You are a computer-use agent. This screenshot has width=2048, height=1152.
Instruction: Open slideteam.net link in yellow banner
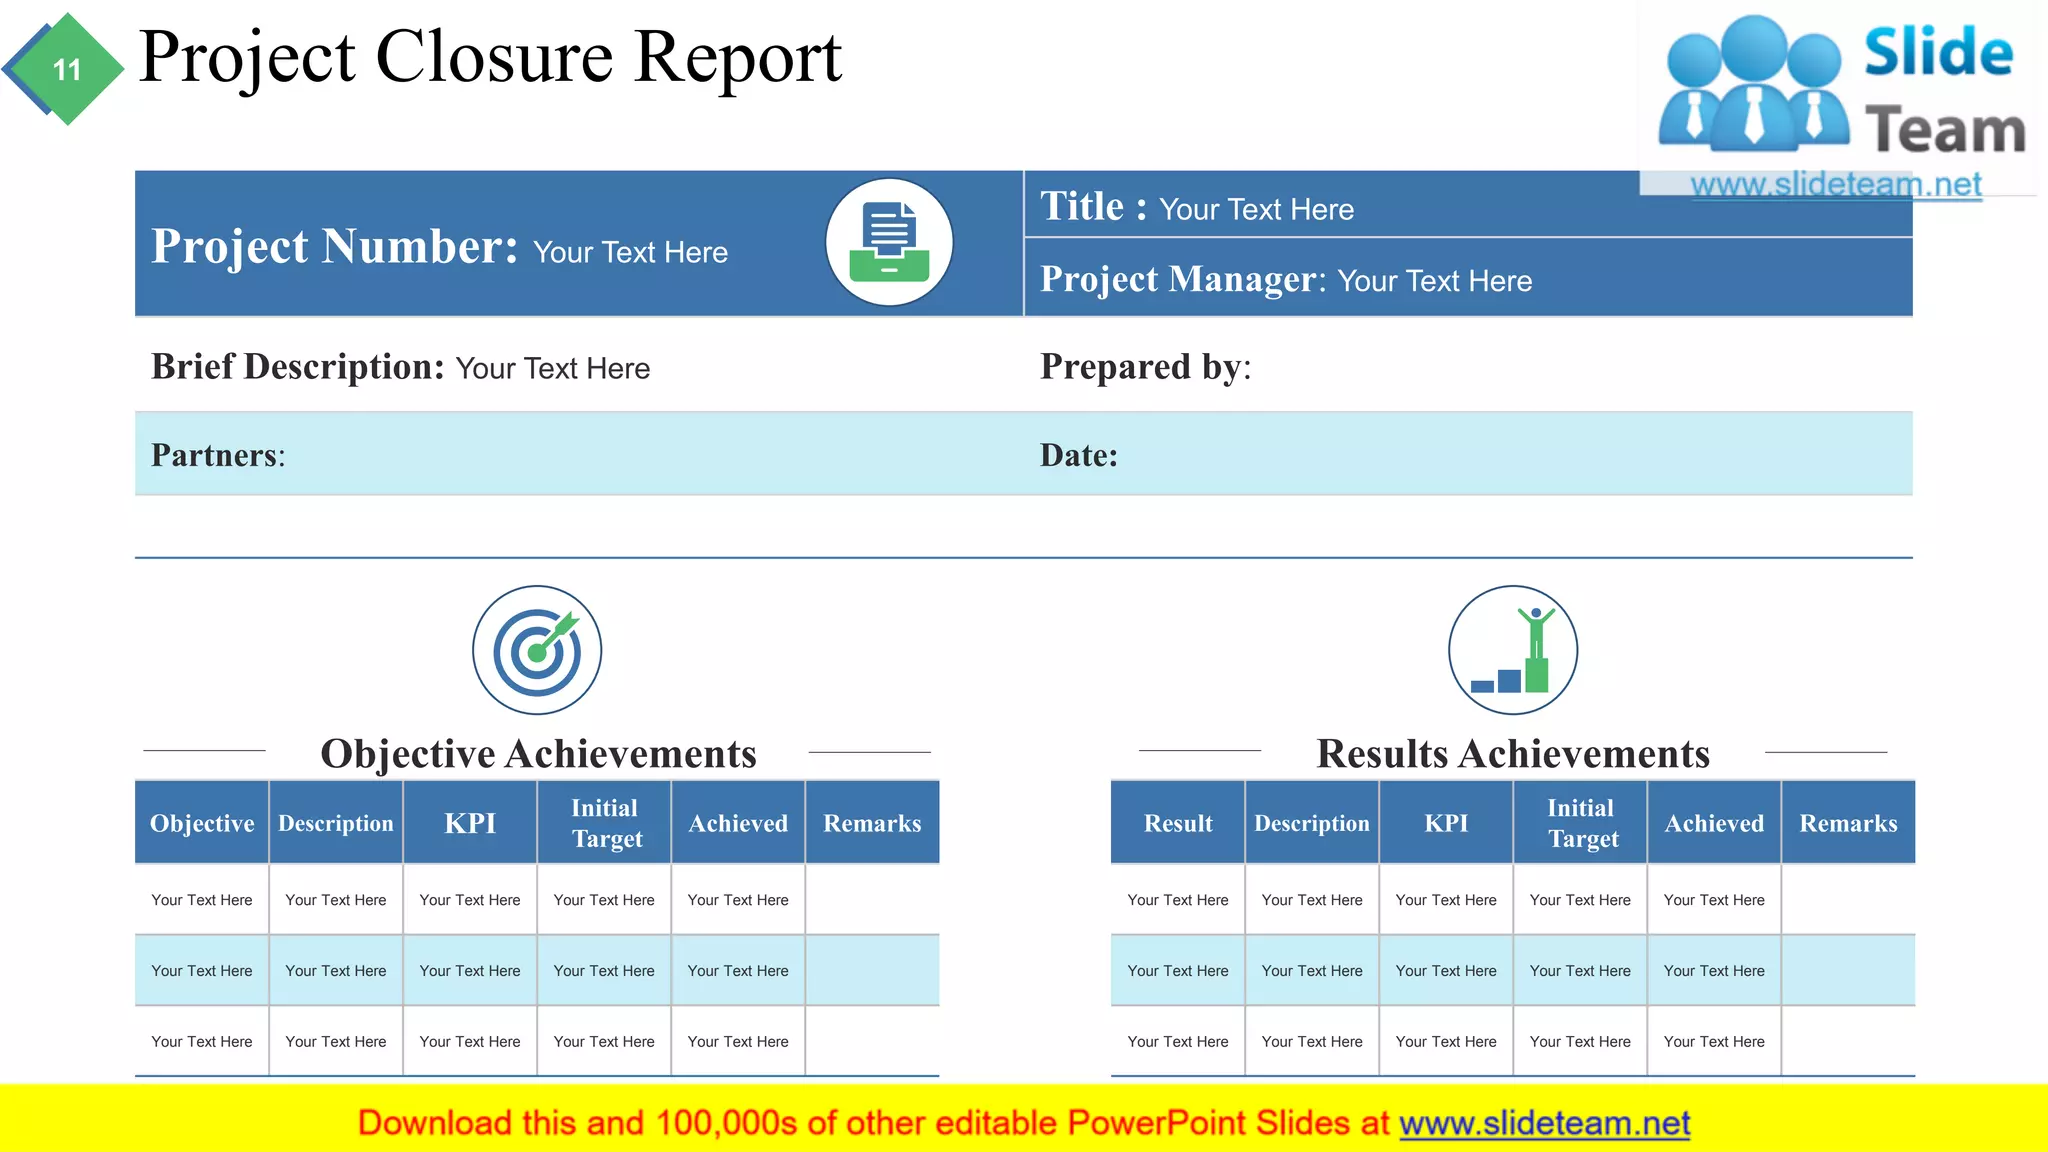point(1544,1123)
